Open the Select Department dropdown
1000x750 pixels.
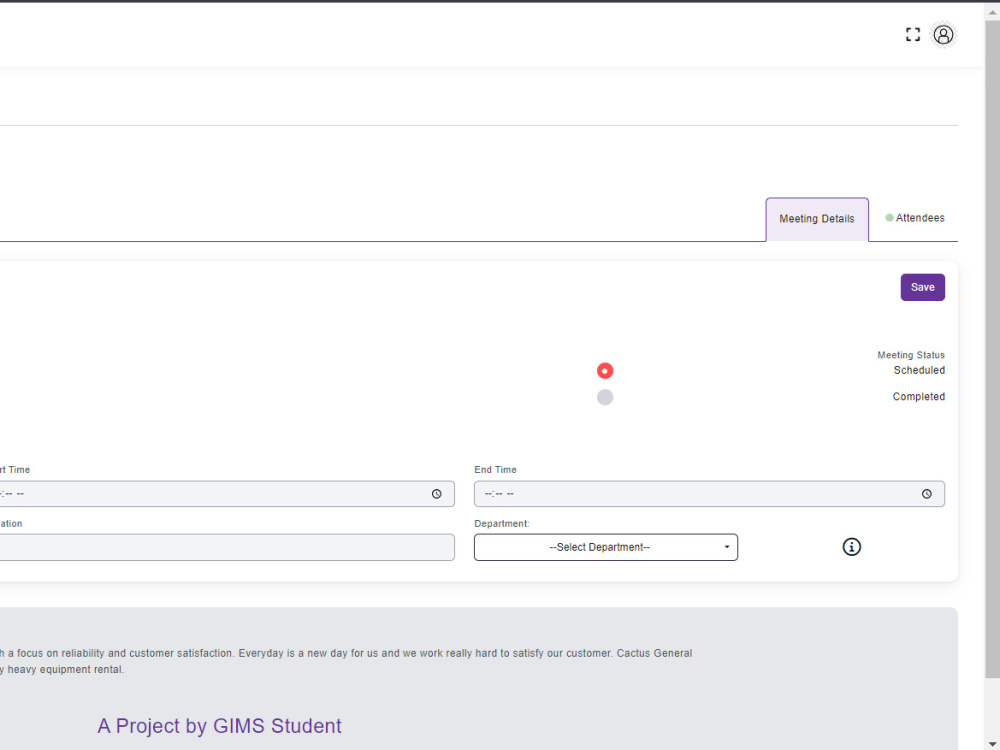pyautogui.click(x=606, y=547)
